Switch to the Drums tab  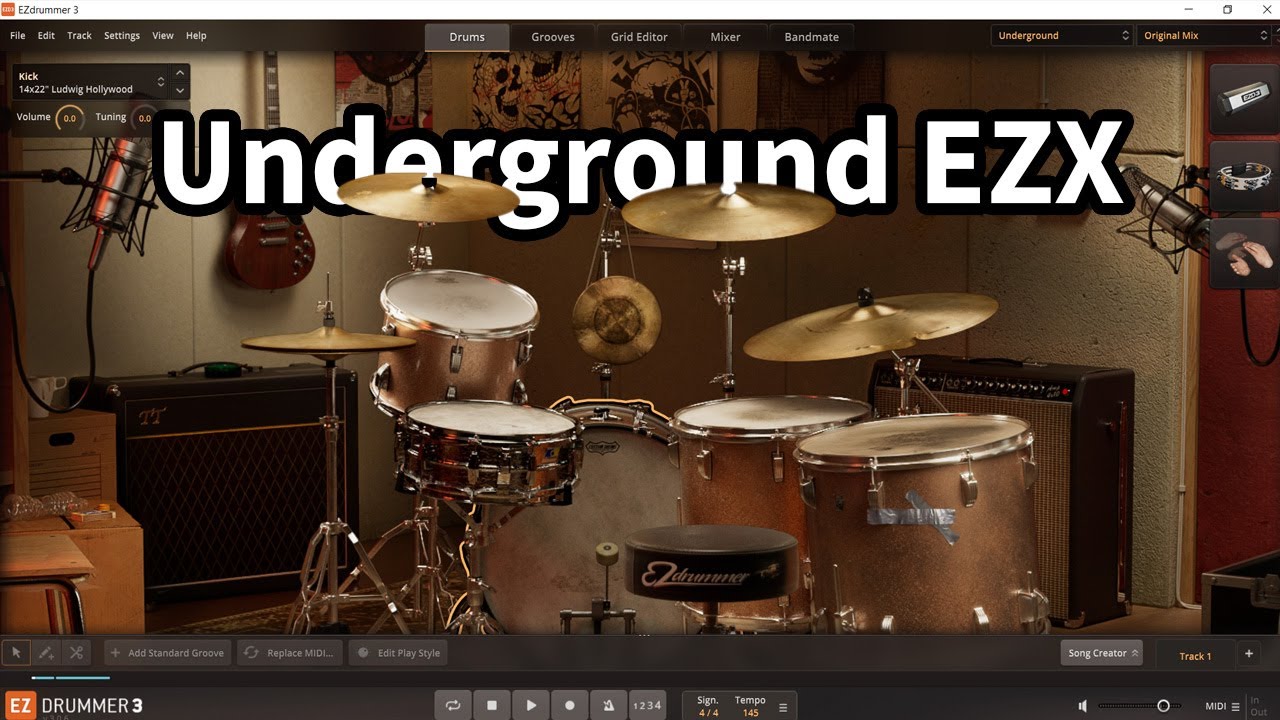pos(467,37)
